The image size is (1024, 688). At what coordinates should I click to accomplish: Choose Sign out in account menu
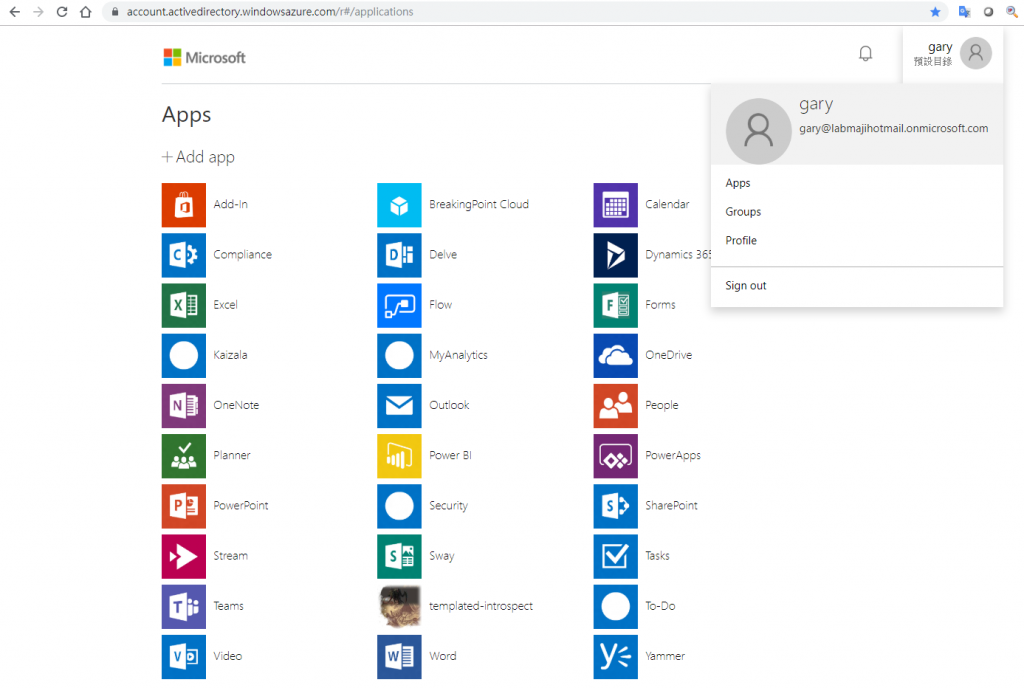(x=746, y=286)
